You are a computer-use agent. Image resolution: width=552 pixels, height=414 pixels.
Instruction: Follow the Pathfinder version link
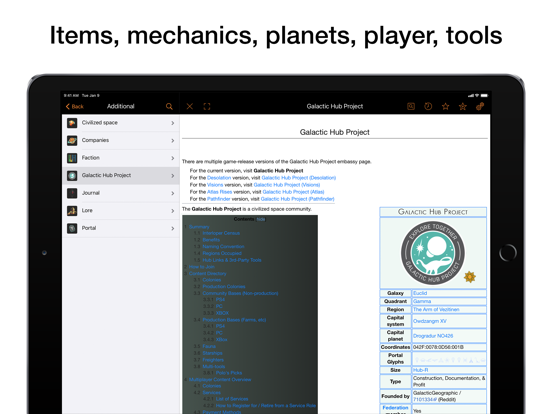[219, 199]
